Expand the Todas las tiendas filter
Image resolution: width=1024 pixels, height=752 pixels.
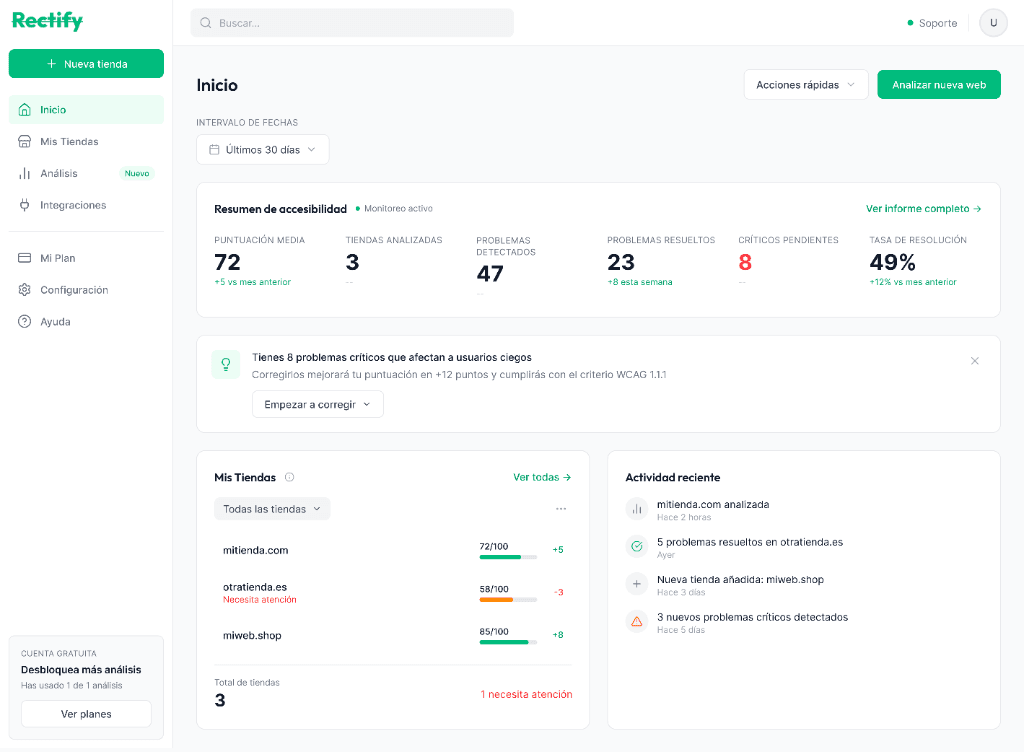click(271, 508)
